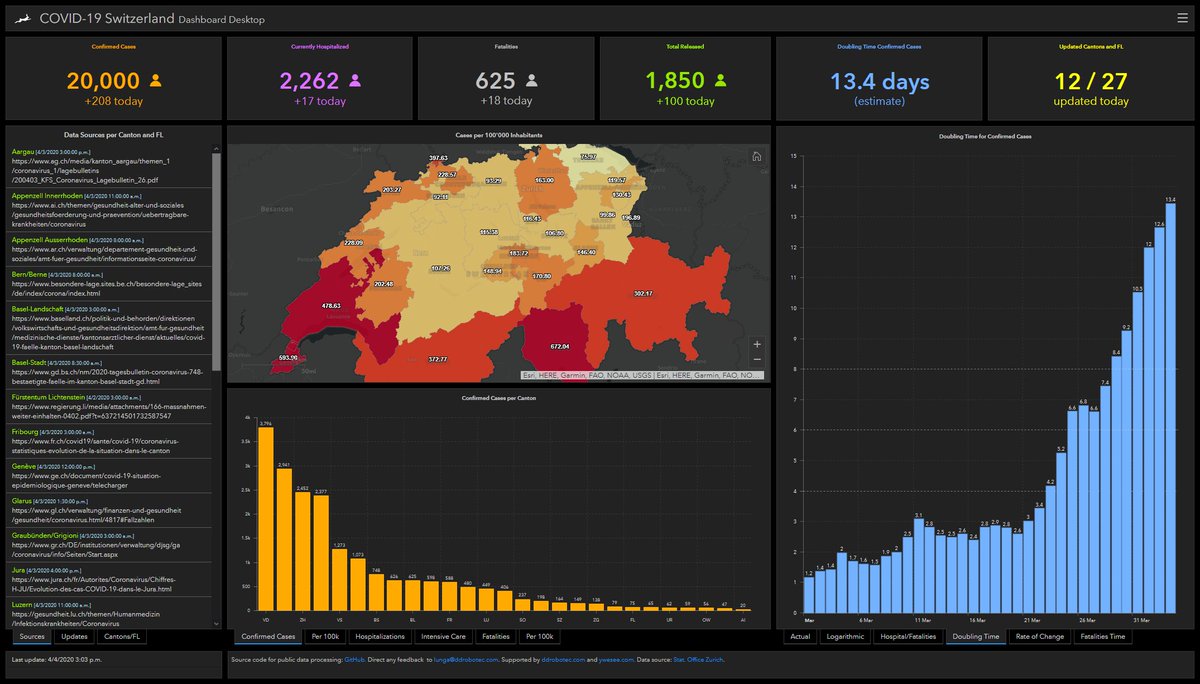Open the Hospital/Fatalities tab
1200x684 pixels.
point(909,636)
